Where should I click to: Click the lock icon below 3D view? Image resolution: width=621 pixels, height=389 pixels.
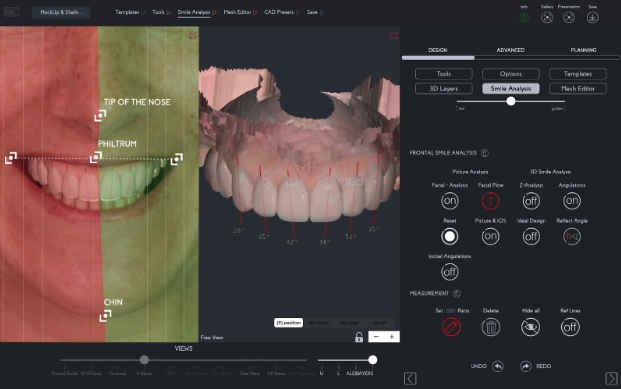click(359, 337)
